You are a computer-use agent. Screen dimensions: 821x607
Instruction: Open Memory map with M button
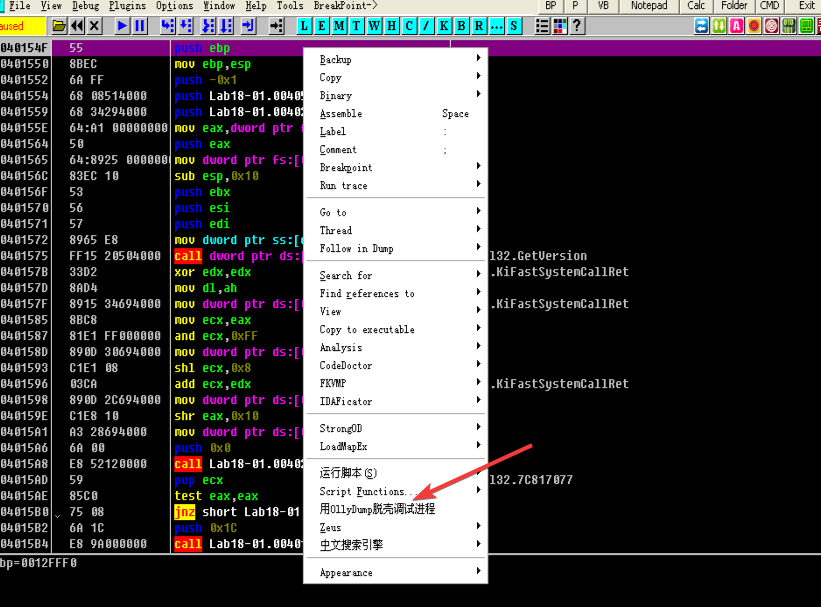[339, 26]
